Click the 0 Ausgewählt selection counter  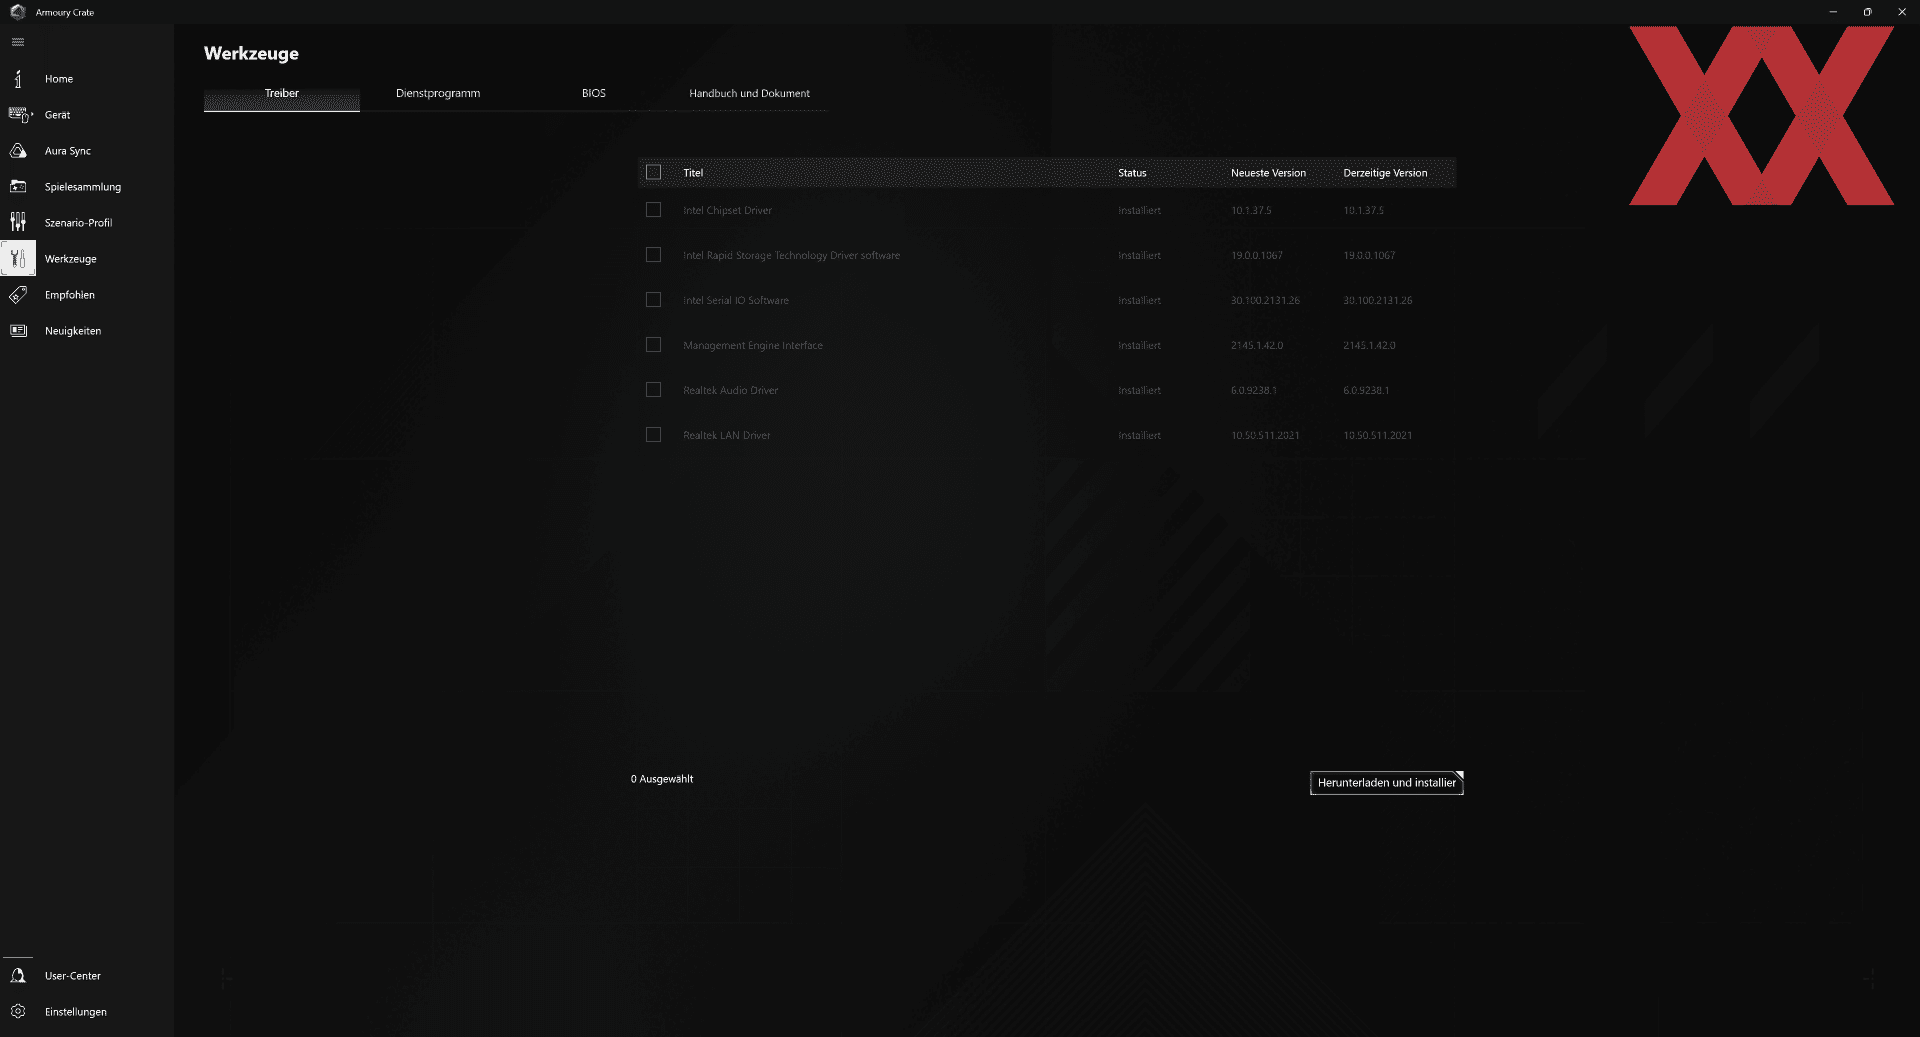click(662, 779)
